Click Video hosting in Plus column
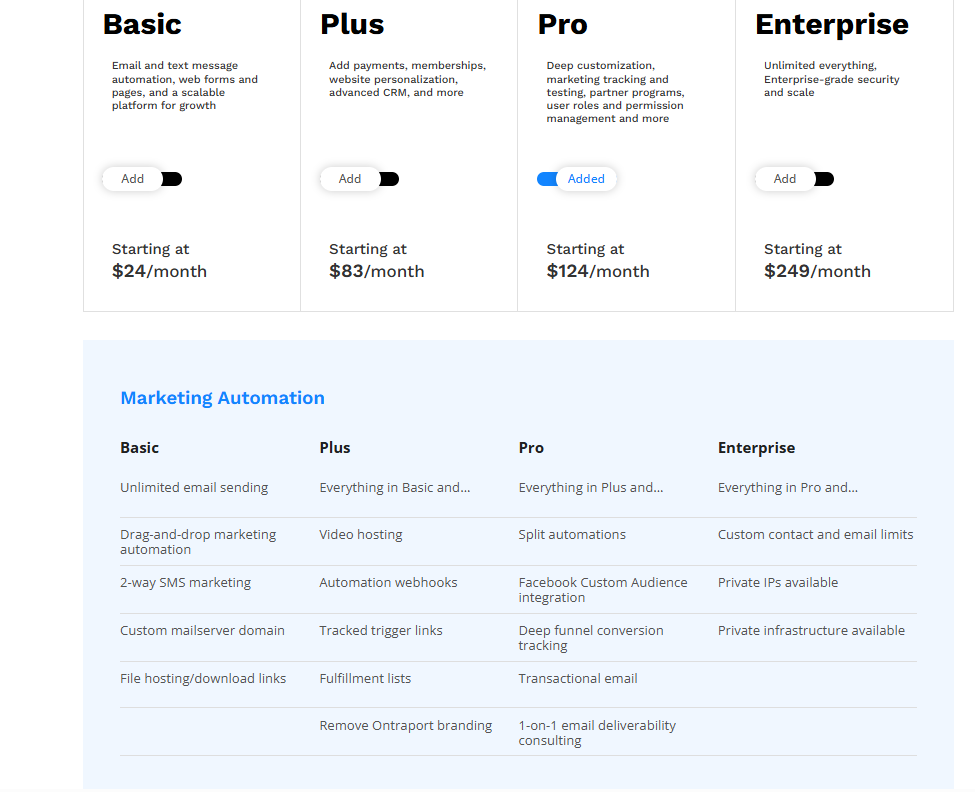This screenshot has height=792, width=975. tap(361, 535)
